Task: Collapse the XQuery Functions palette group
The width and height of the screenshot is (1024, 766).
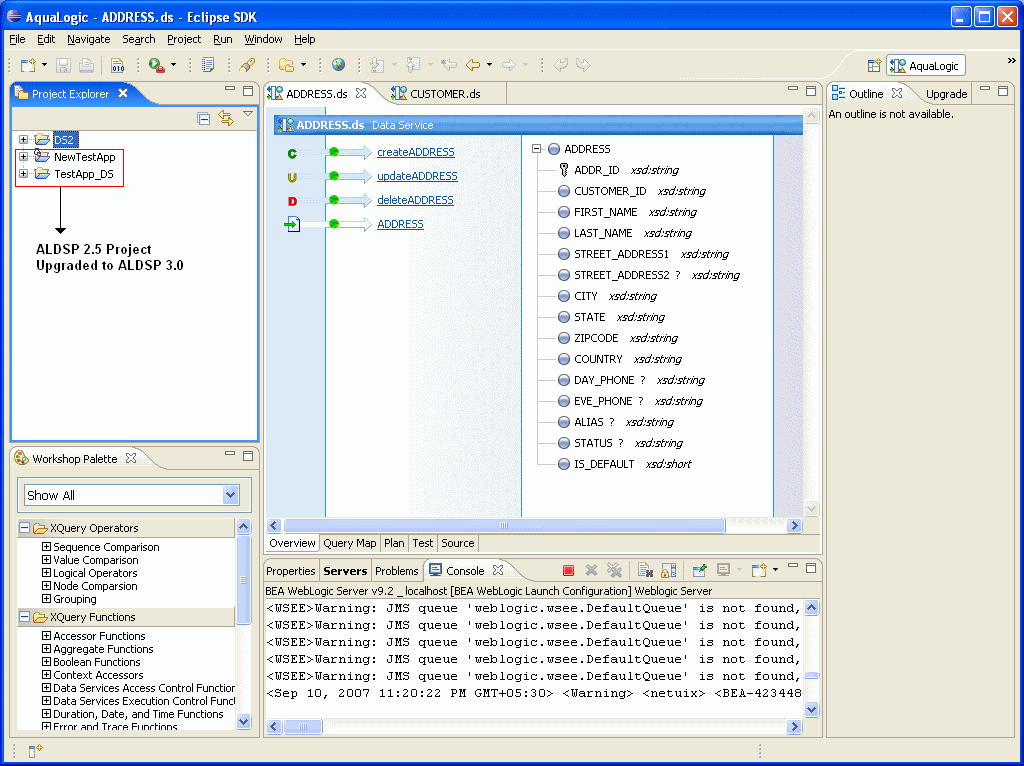Action: click(x=24, y=616)
